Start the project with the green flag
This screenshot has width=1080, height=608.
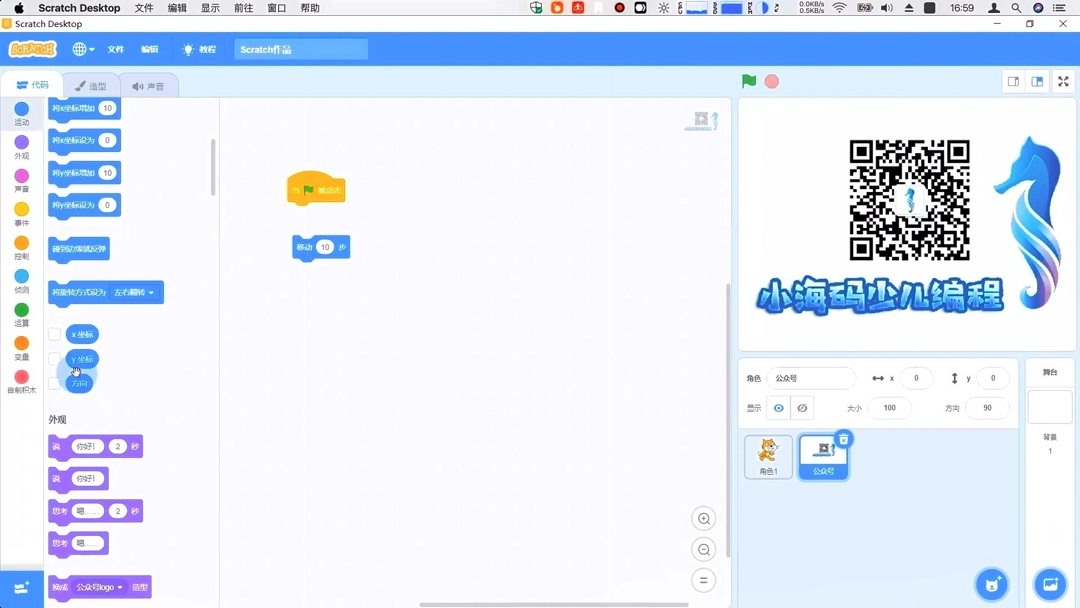pos(748,81)
